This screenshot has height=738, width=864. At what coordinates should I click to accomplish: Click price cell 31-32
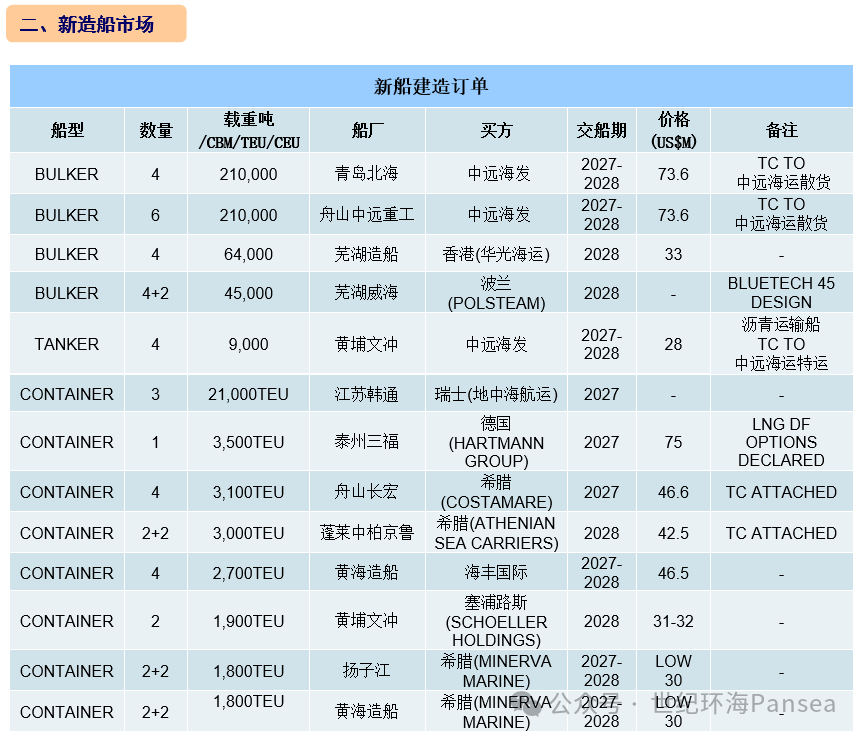pyautogui.click(x=673, y=622)
